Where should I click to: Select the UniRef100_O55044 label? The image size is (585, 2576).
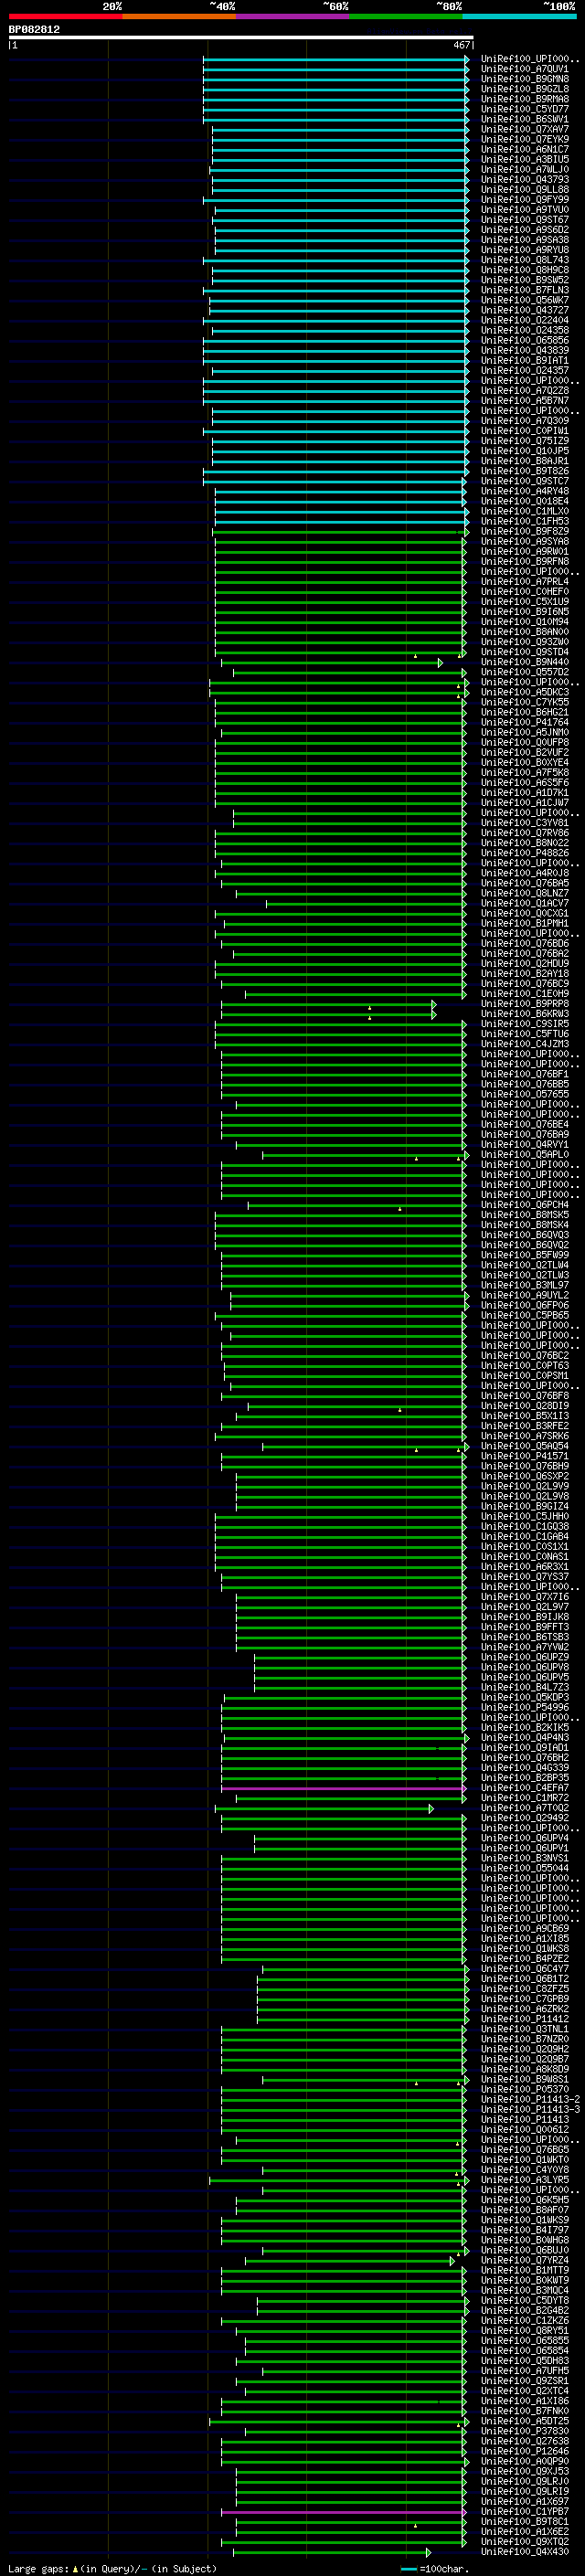pos(524,1868)
